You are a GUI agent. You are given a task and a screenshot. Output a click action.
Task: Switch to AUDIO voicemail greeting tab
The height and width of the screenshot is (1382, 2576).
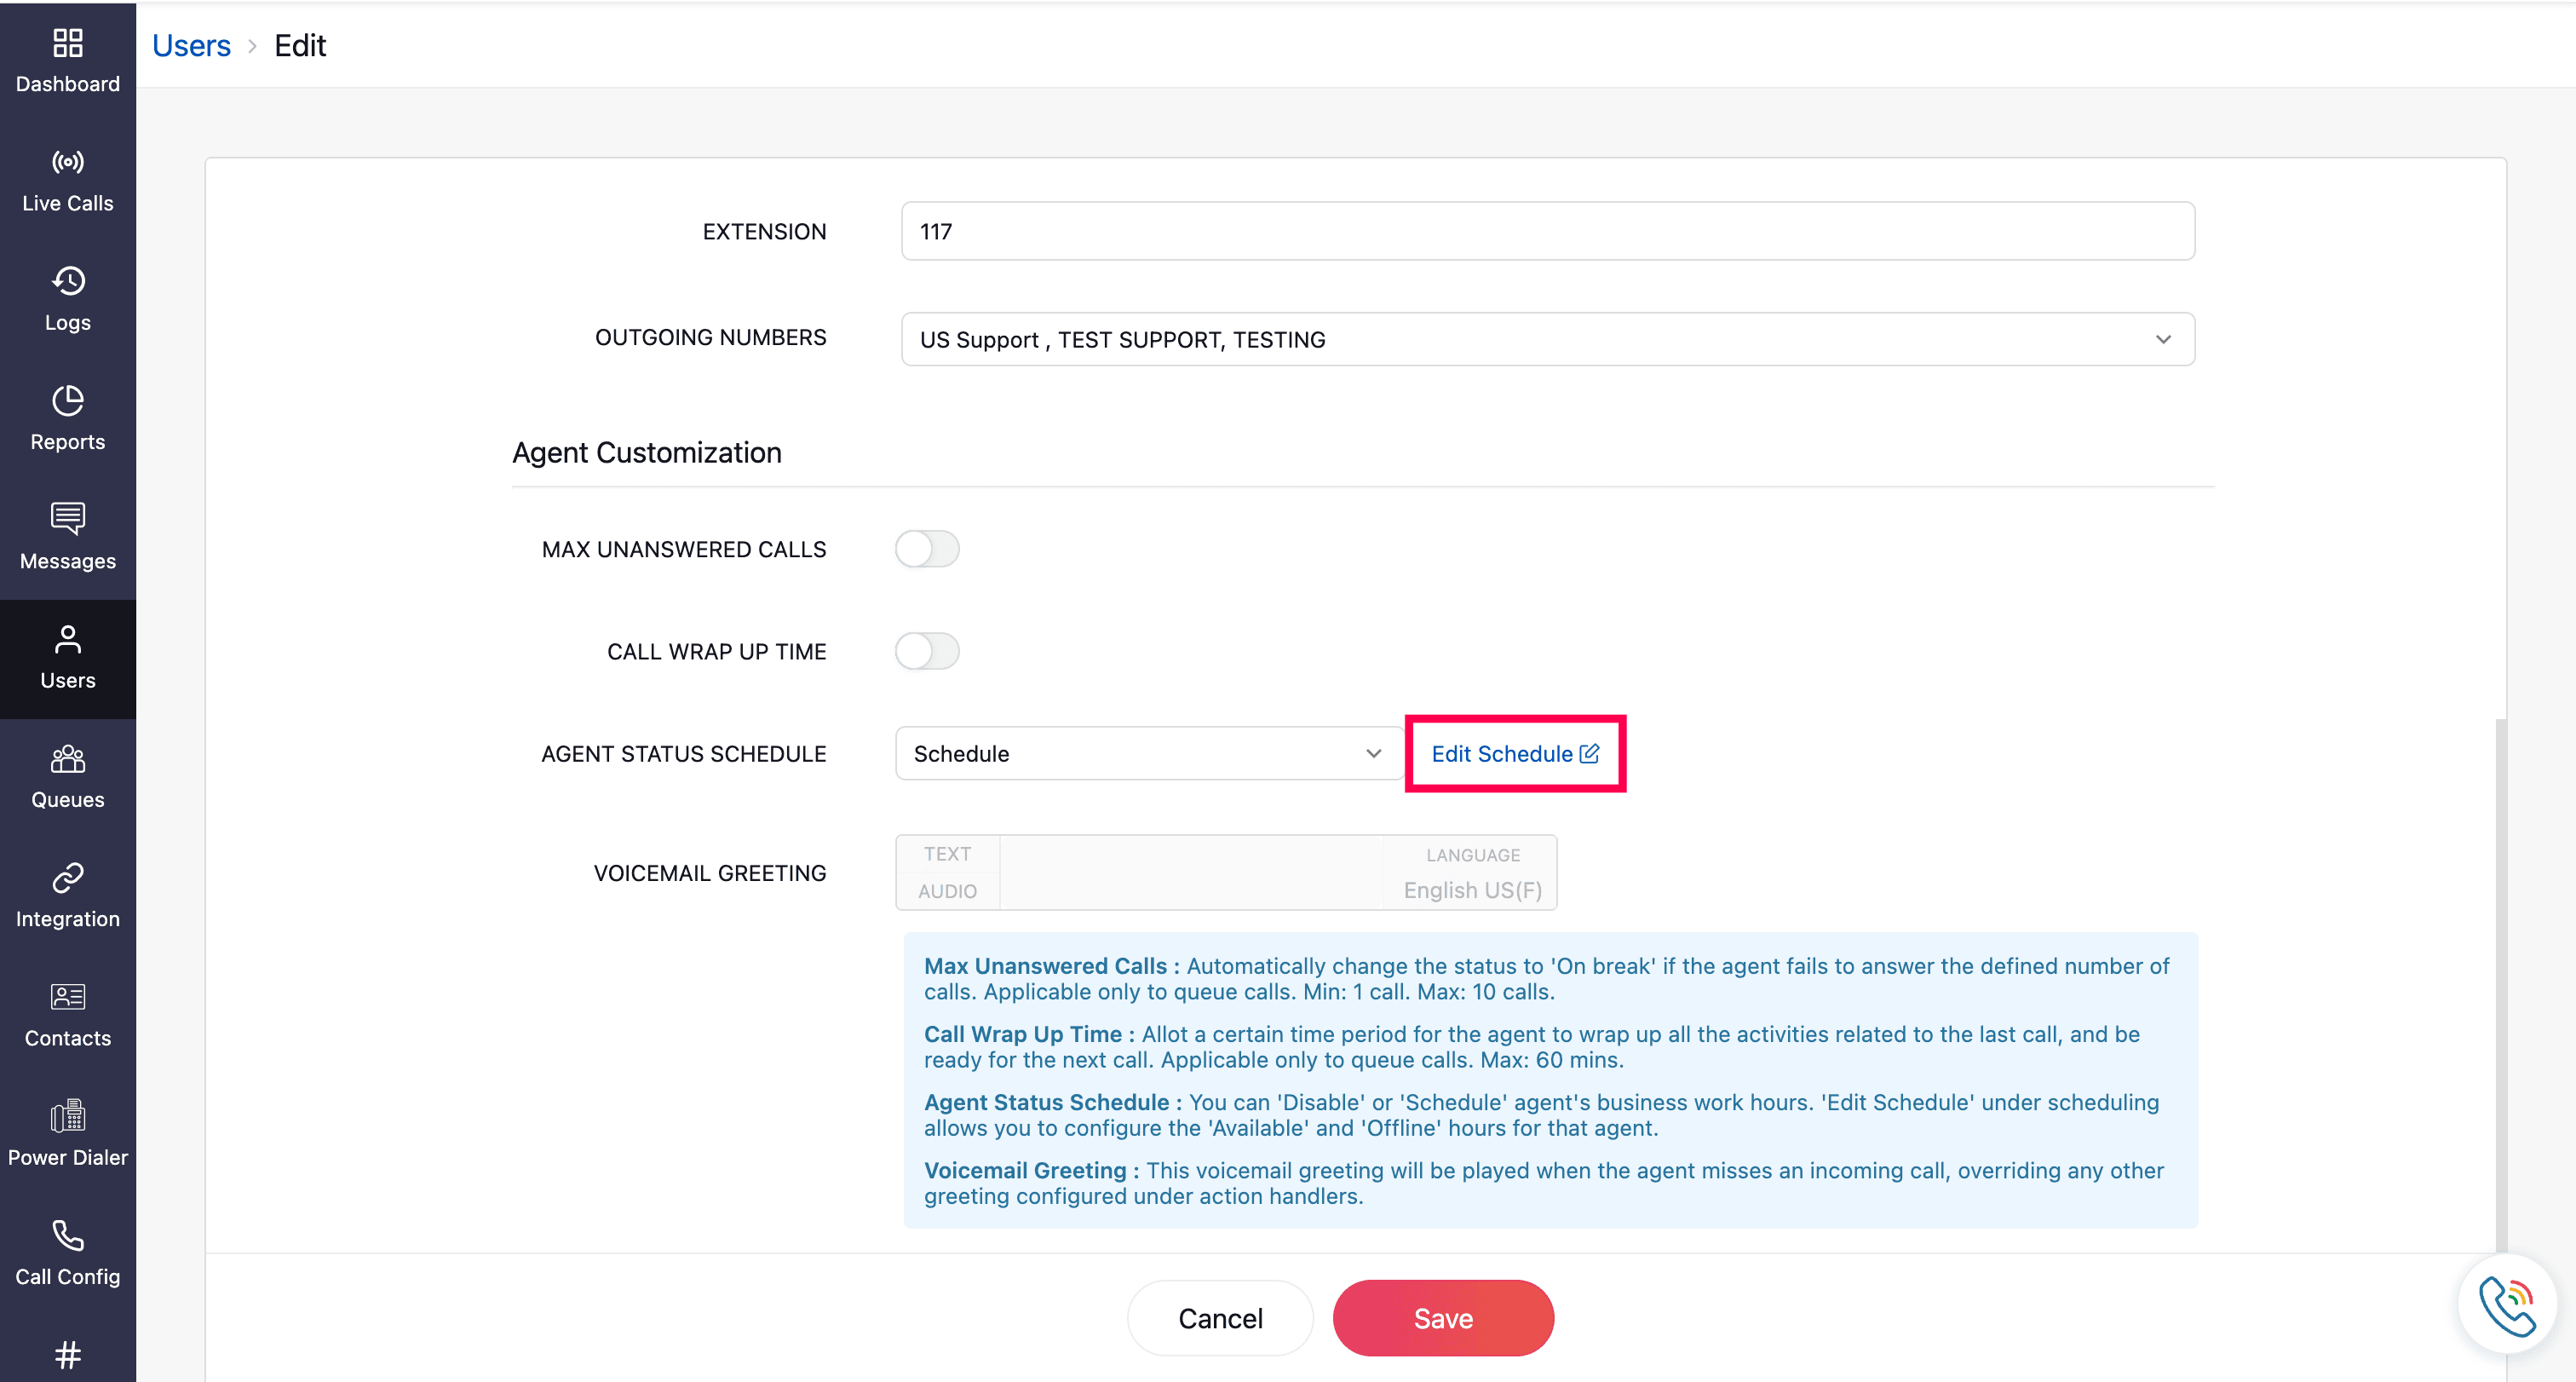point(946,891)
